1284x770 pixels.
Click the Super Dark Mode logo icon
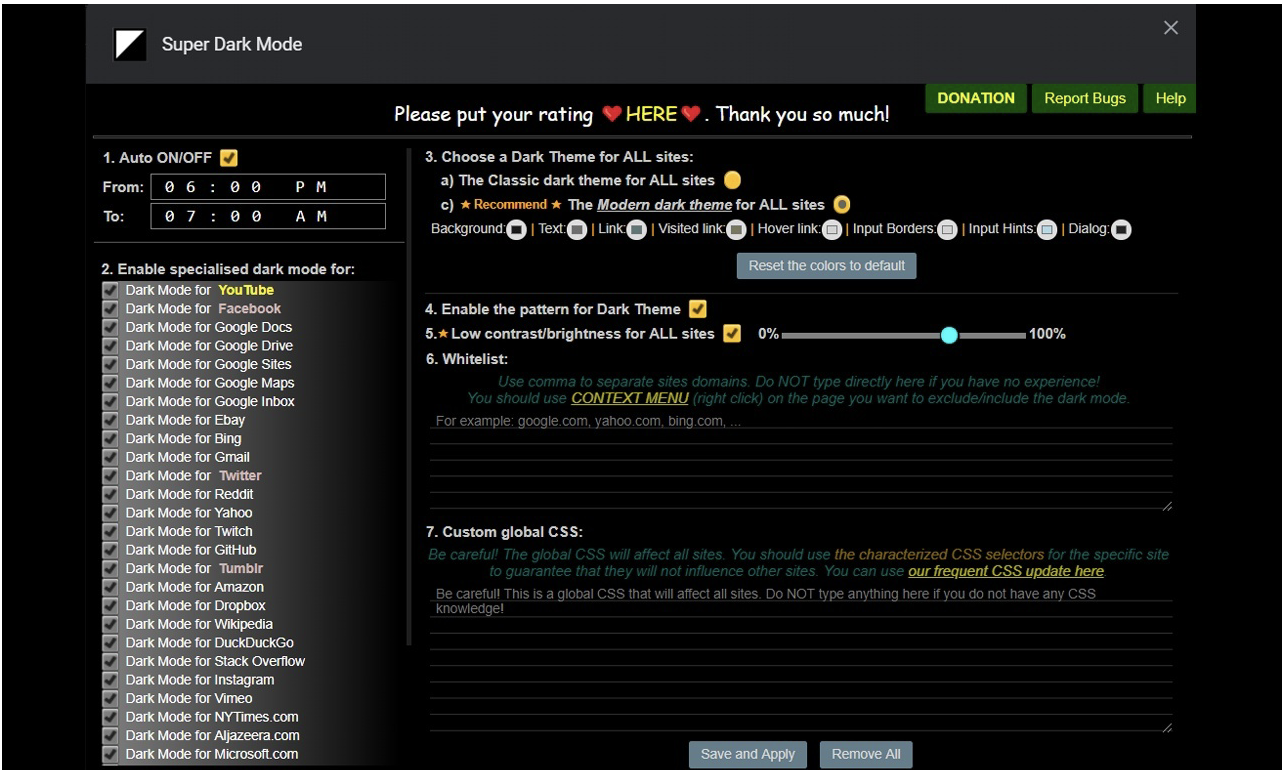[x=131, y=44]
